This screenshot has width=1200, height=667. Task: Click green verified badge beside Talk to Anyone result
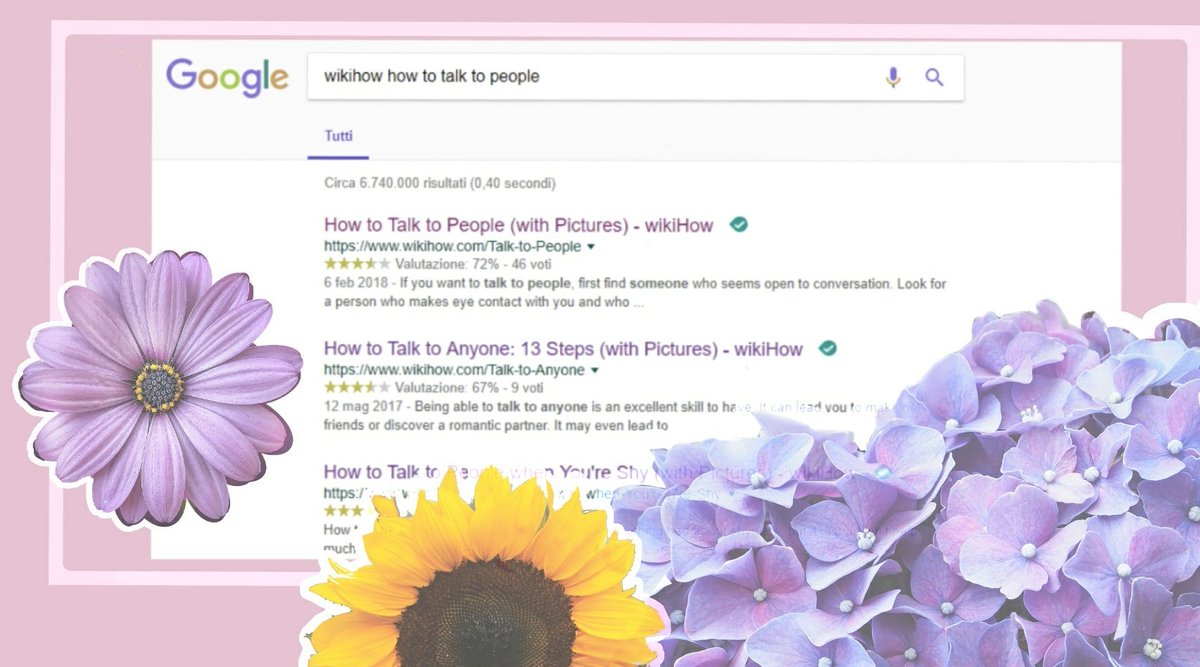827,348
